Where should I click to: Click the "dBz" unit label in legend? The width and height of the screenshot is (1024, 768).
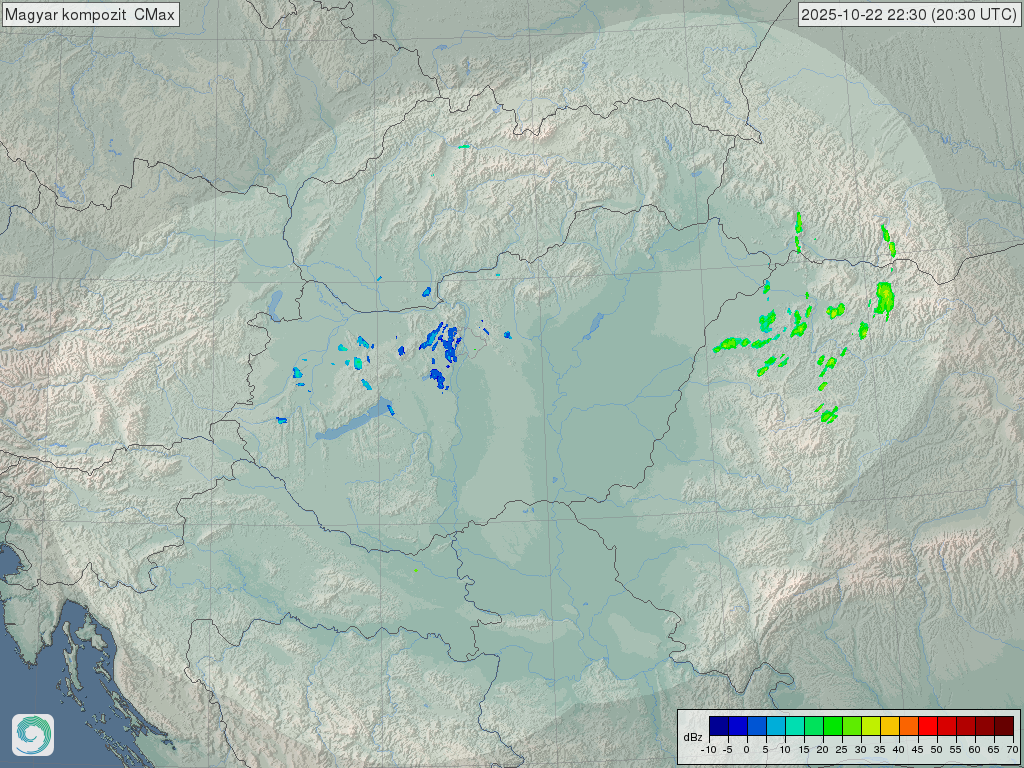tap(692, 737)
